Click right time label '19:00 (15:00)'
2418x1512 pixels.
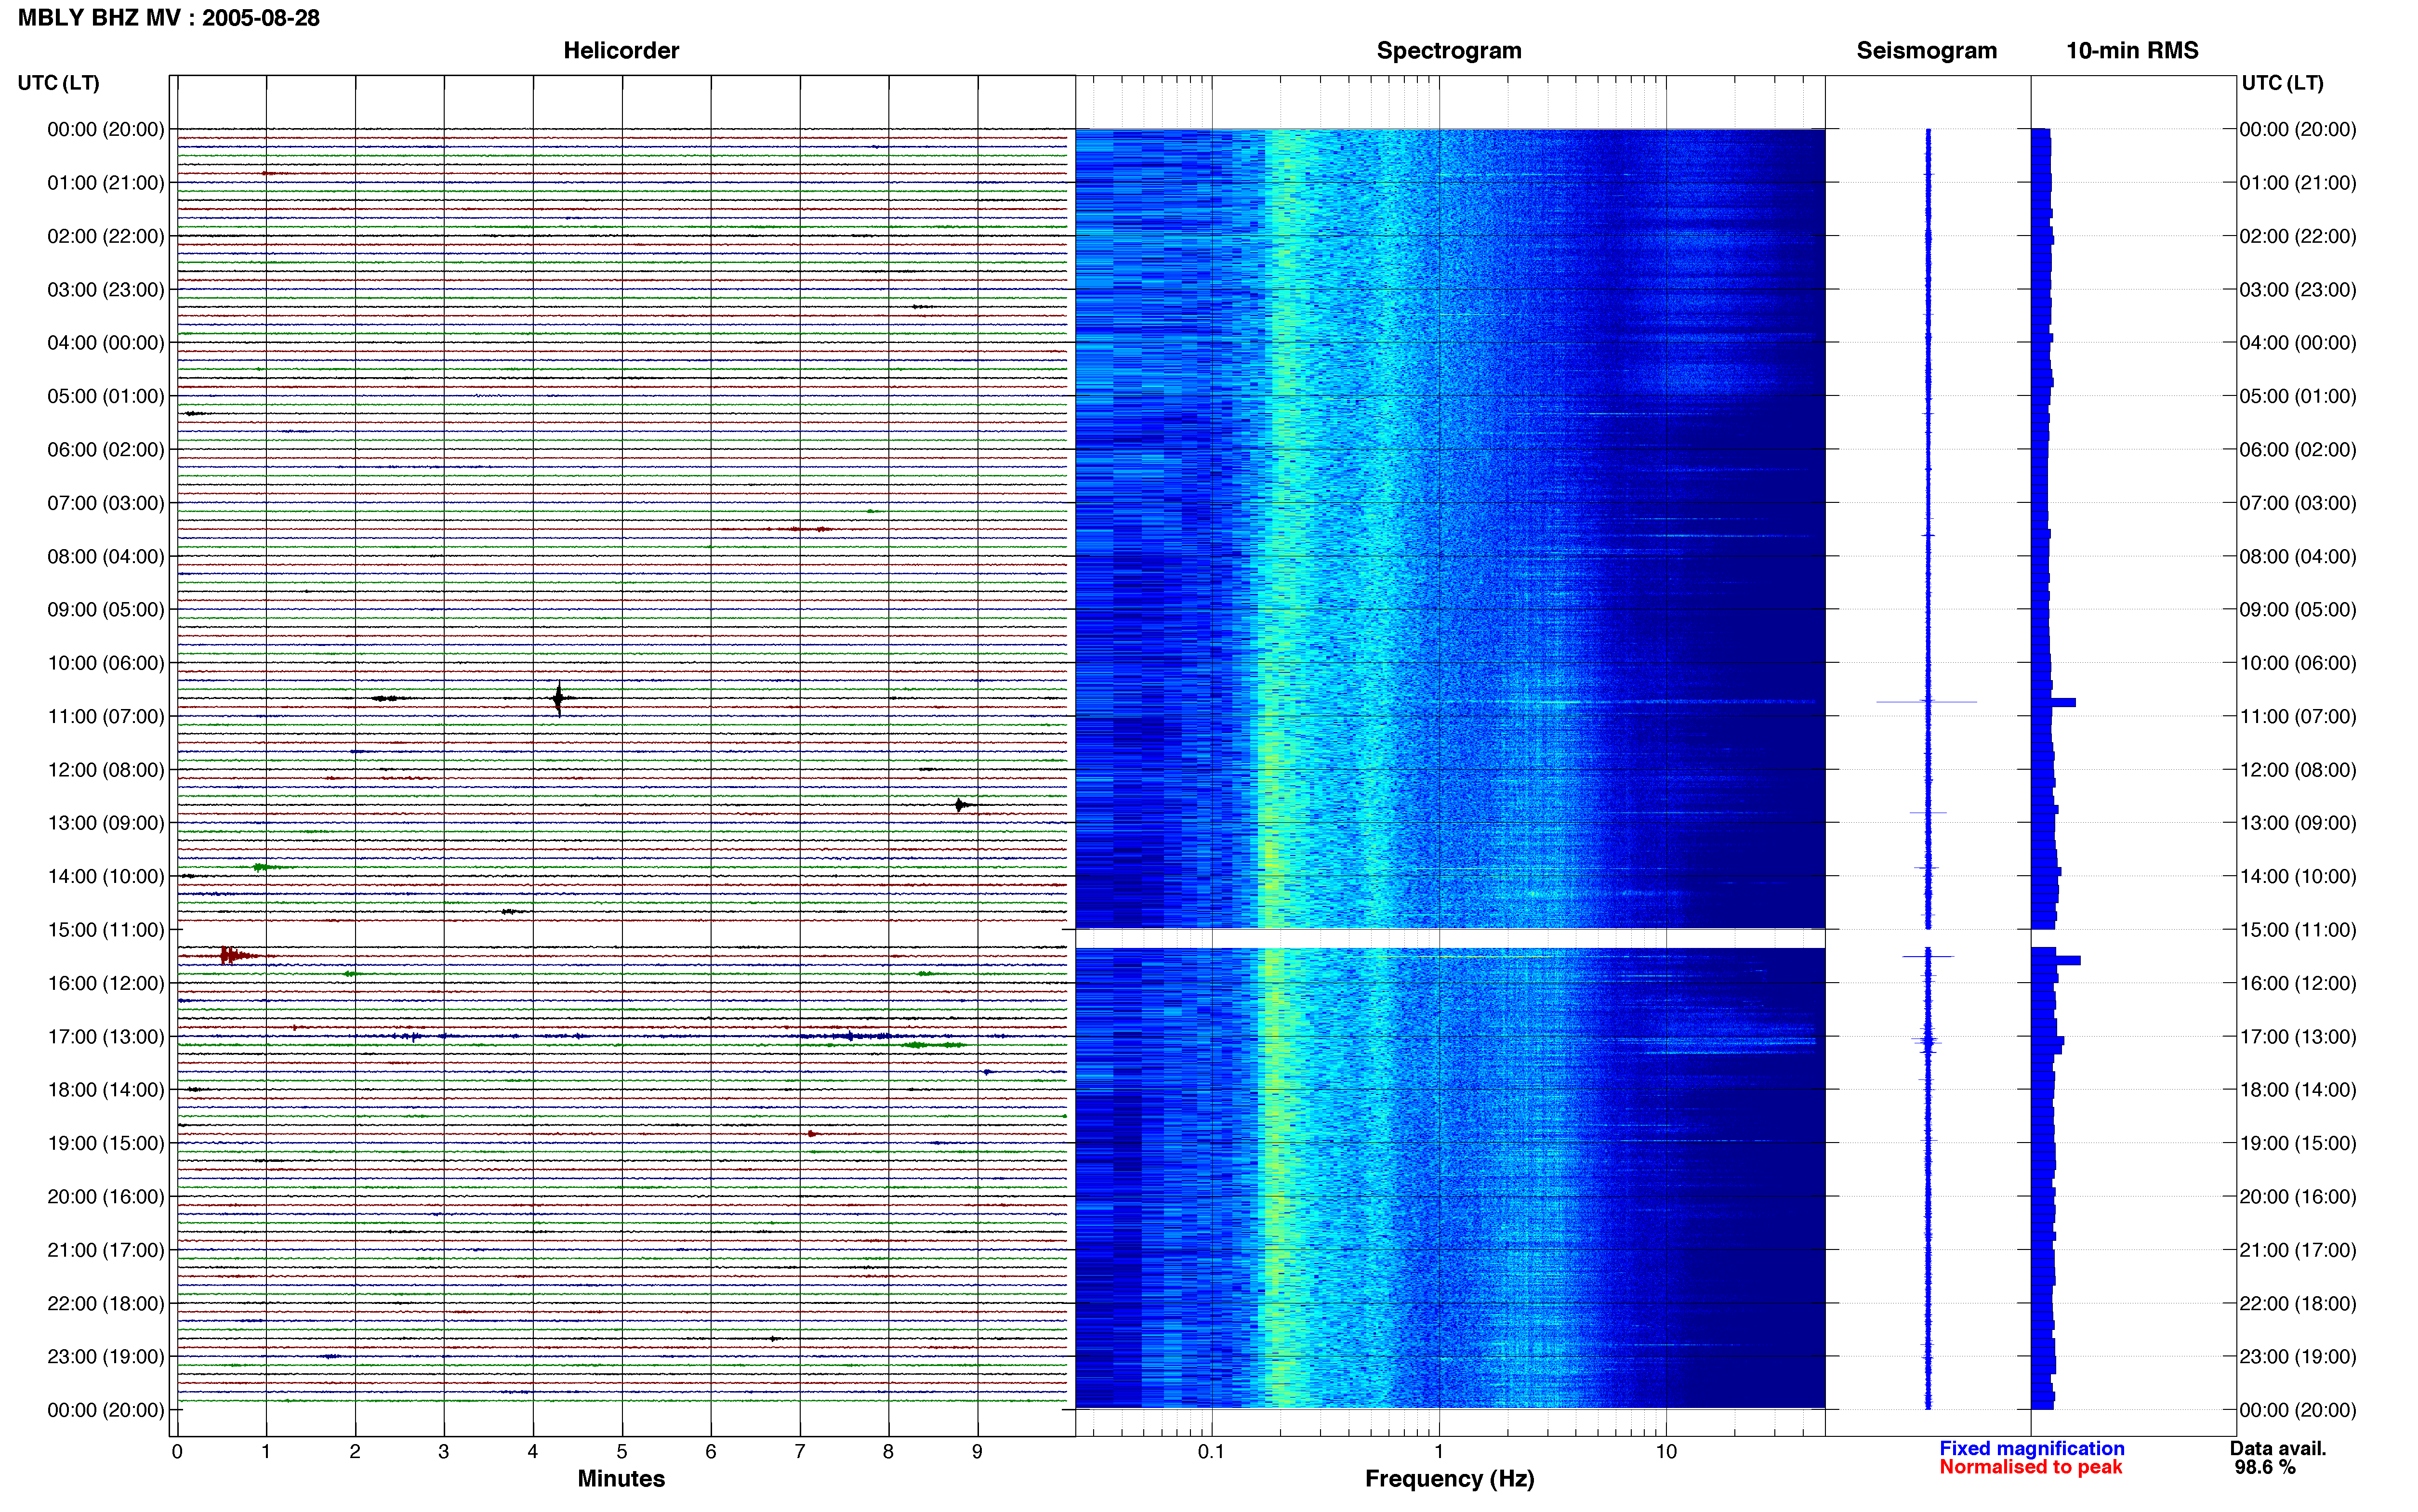(x=2298, y=1144)
